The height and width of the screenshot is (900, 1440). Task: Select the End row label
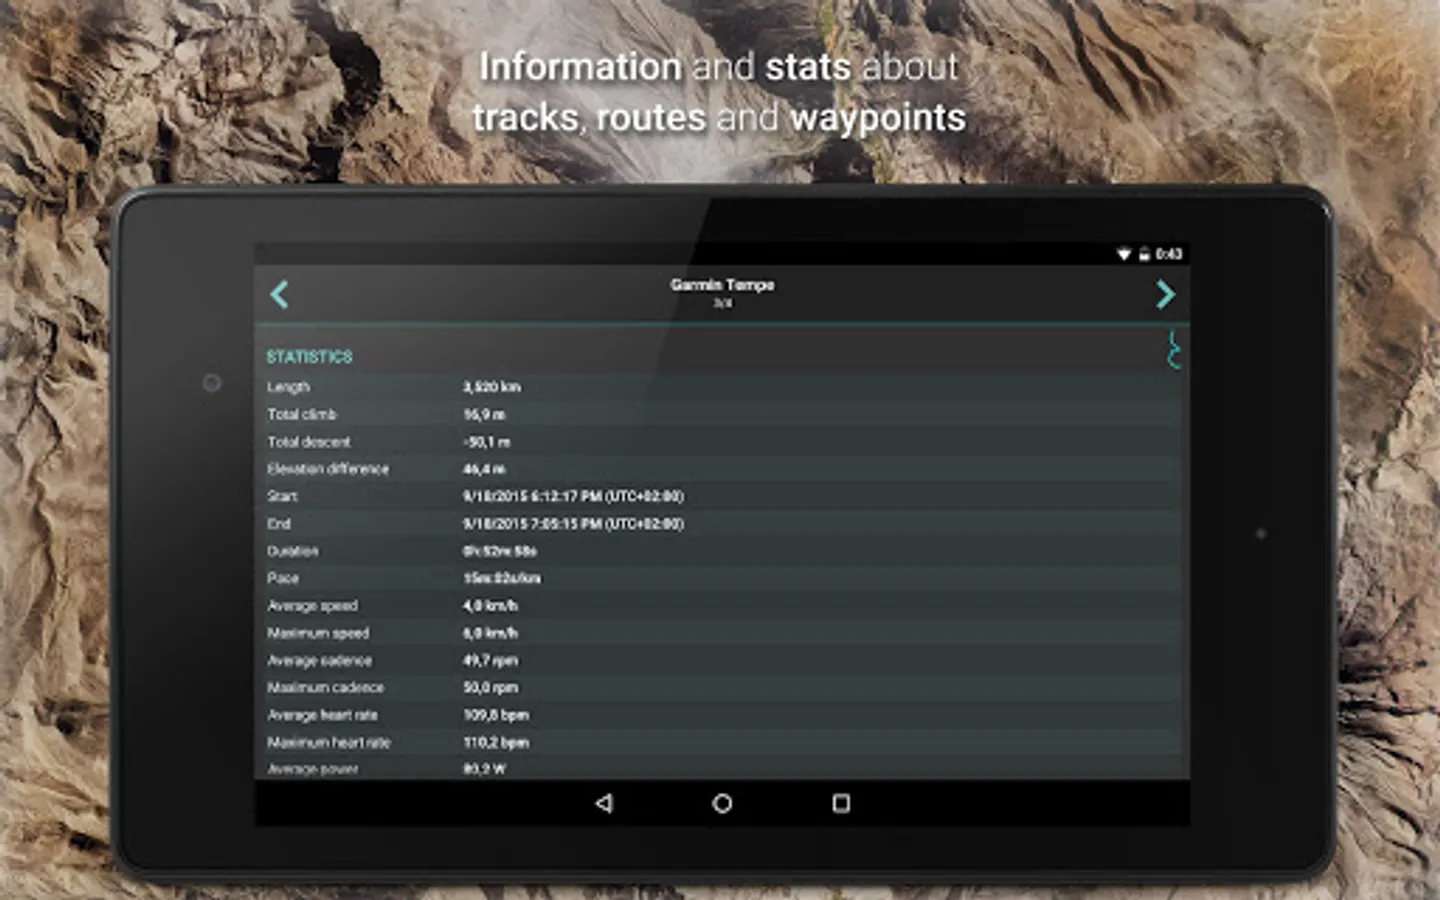[x=279, y=524]
